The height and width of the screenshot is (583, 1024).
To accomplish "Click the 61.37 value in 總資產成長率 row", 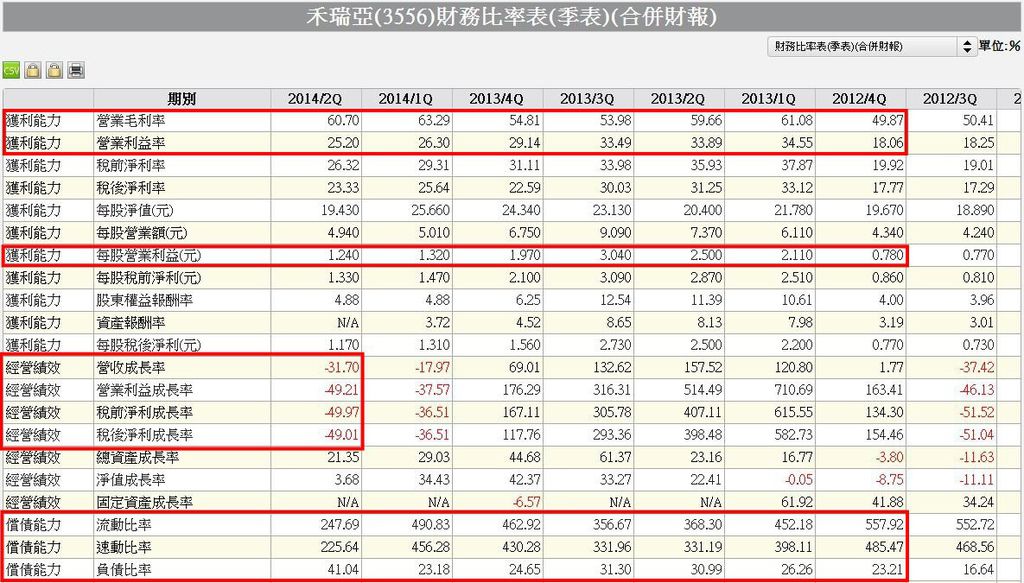I will click(615, 458).
